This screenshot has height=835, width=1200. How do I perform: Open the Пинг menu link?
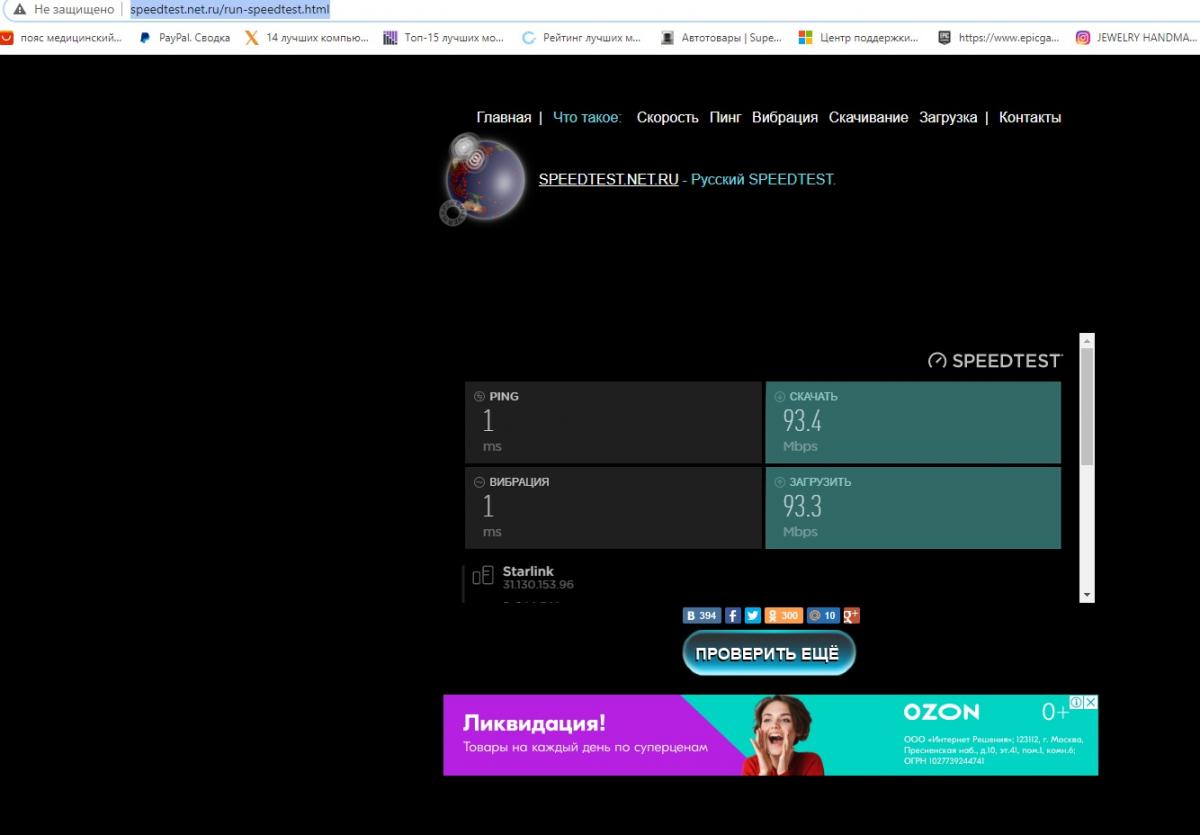click(x=726, y=117)
